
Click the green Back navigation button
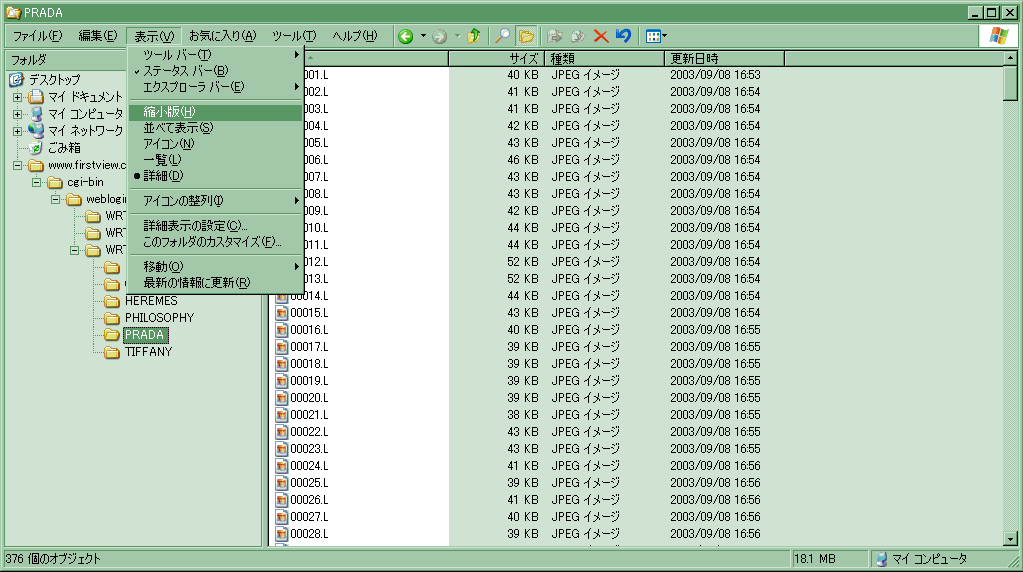coord(406,36)
